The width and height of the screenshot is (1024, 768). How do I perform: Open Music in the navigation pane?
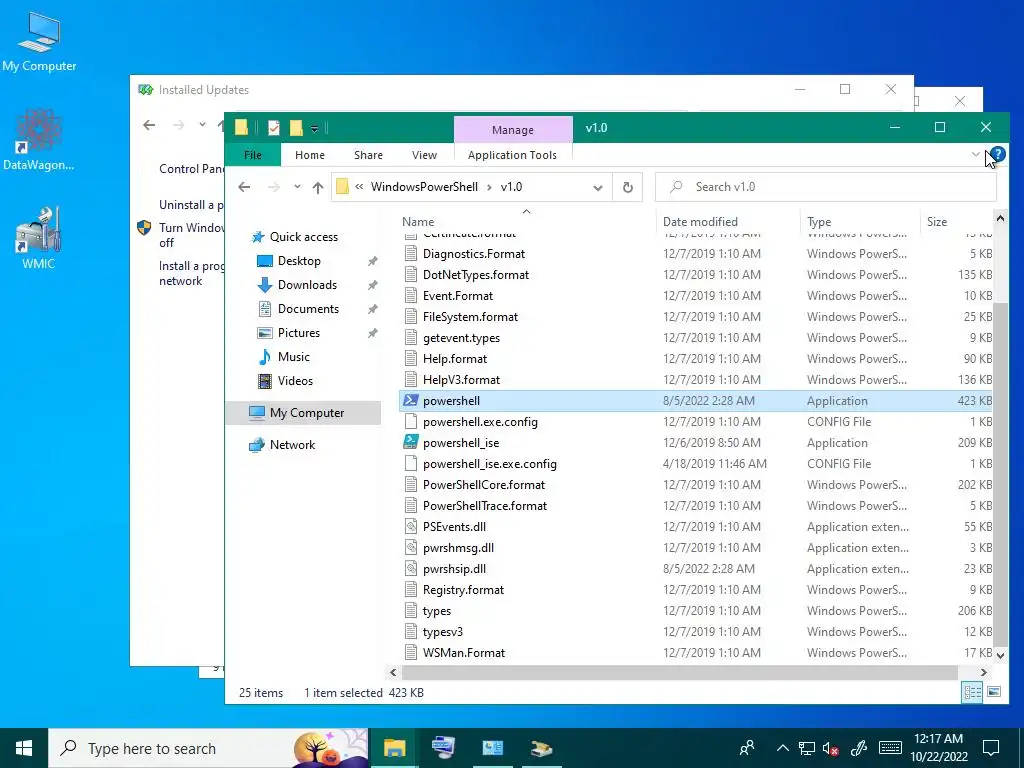(x=293, y=357)
